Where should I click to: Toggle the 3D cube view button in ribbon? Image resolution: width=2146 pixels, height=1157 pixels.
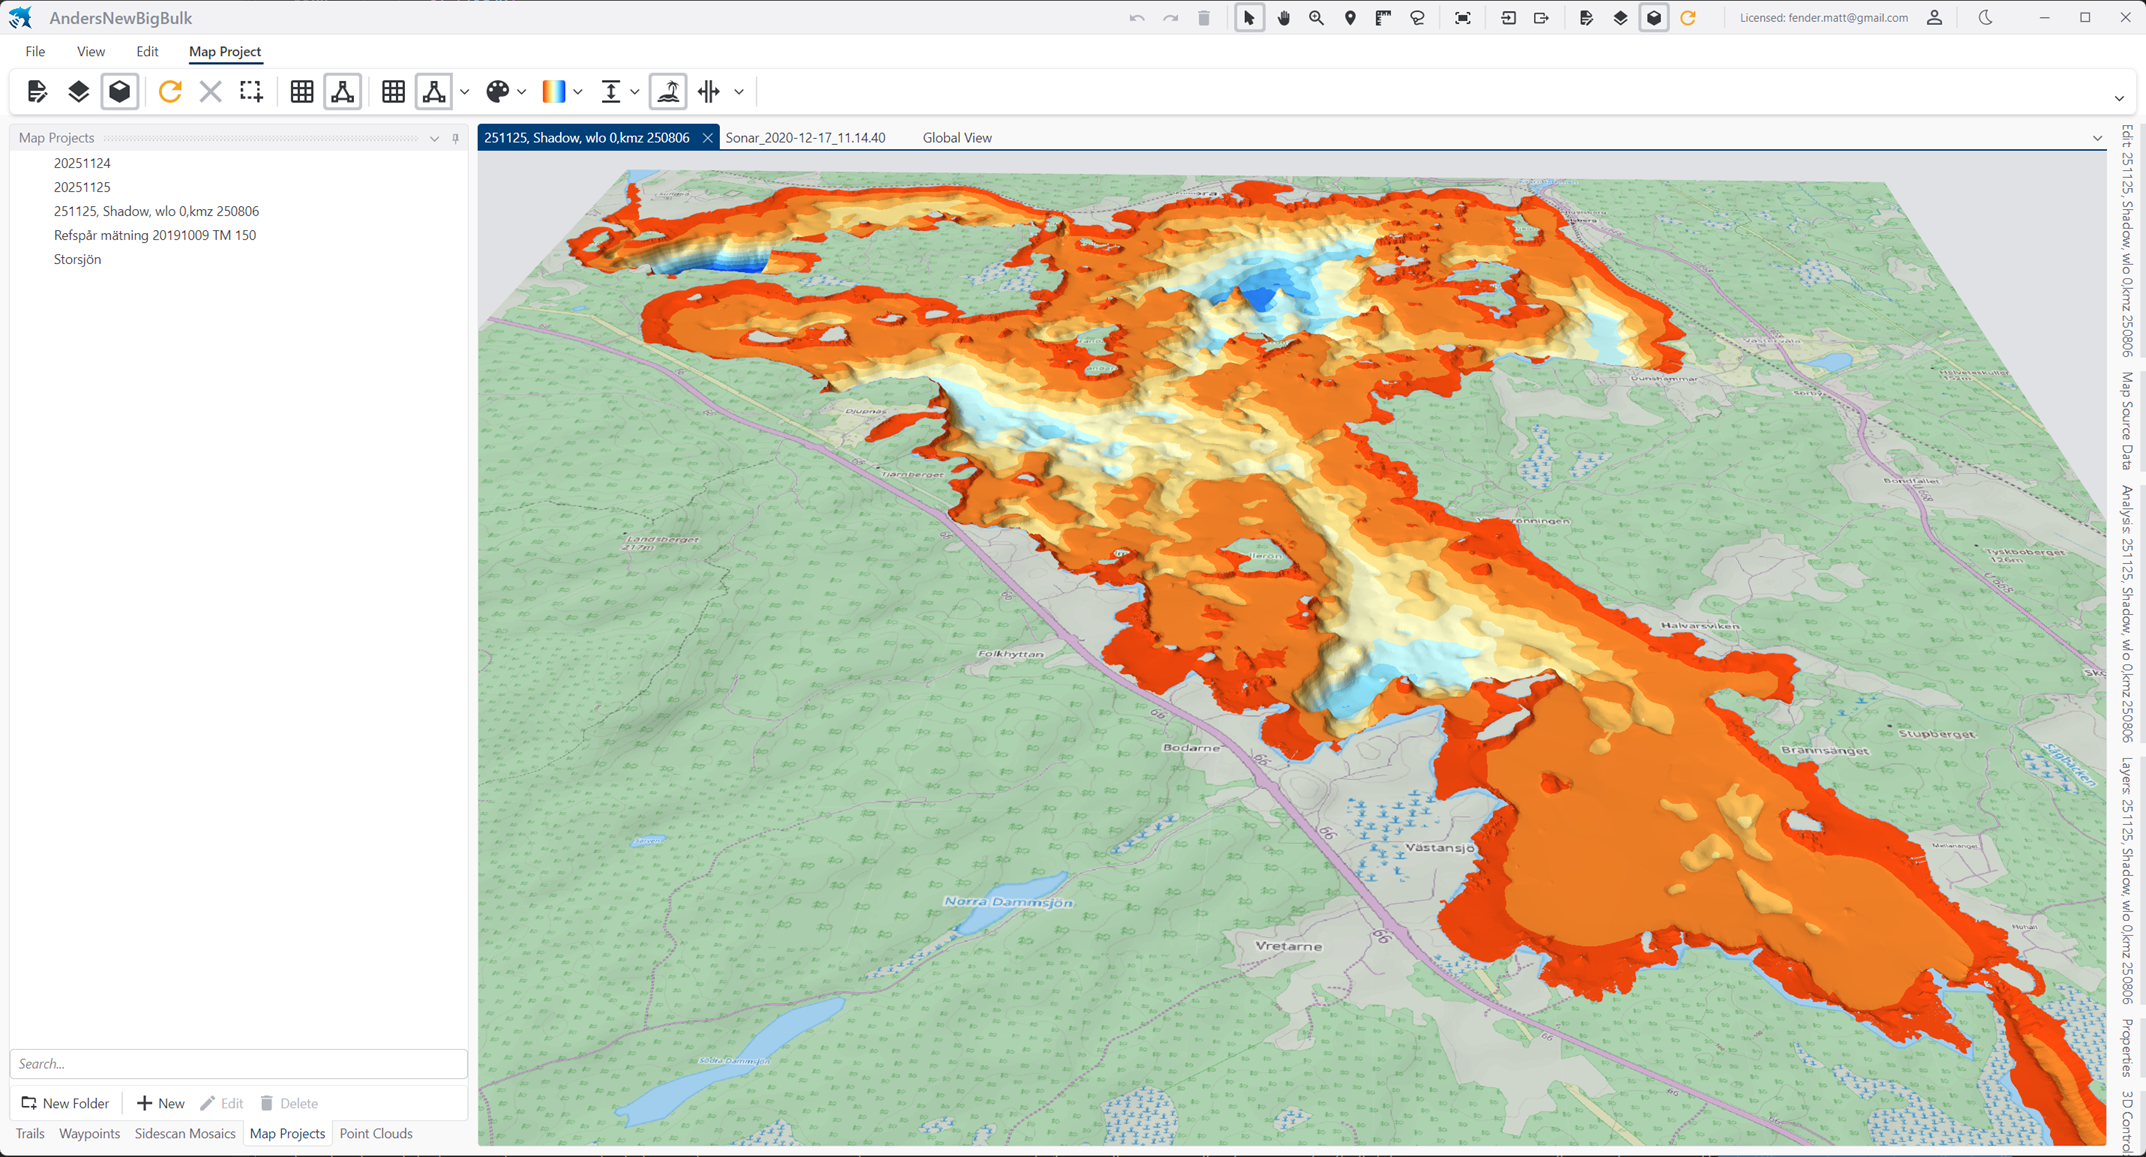(x=119, y=92)
